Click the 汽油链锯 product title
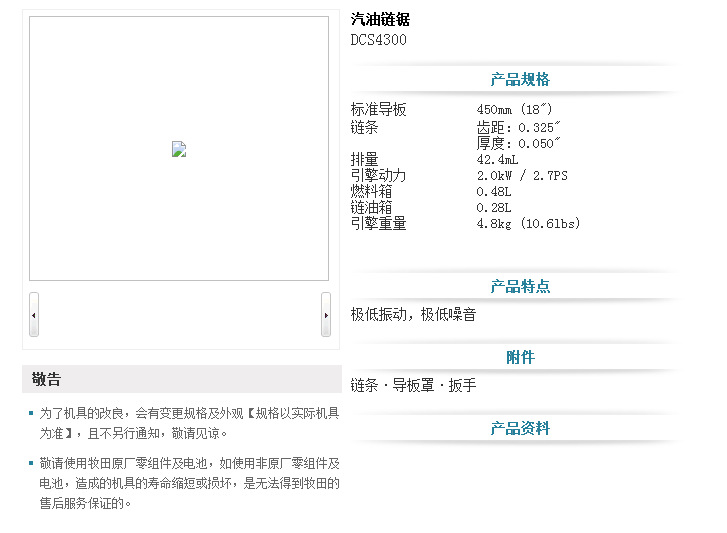This screenshot has height=533, width=727. pyautogui.click(x=380, y=20)
